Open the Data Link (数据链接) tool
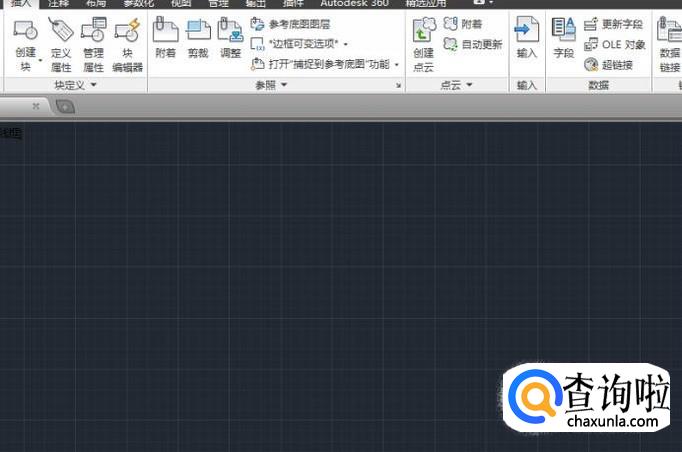This screenshot has height=452, width=682. tap(669, 44)
